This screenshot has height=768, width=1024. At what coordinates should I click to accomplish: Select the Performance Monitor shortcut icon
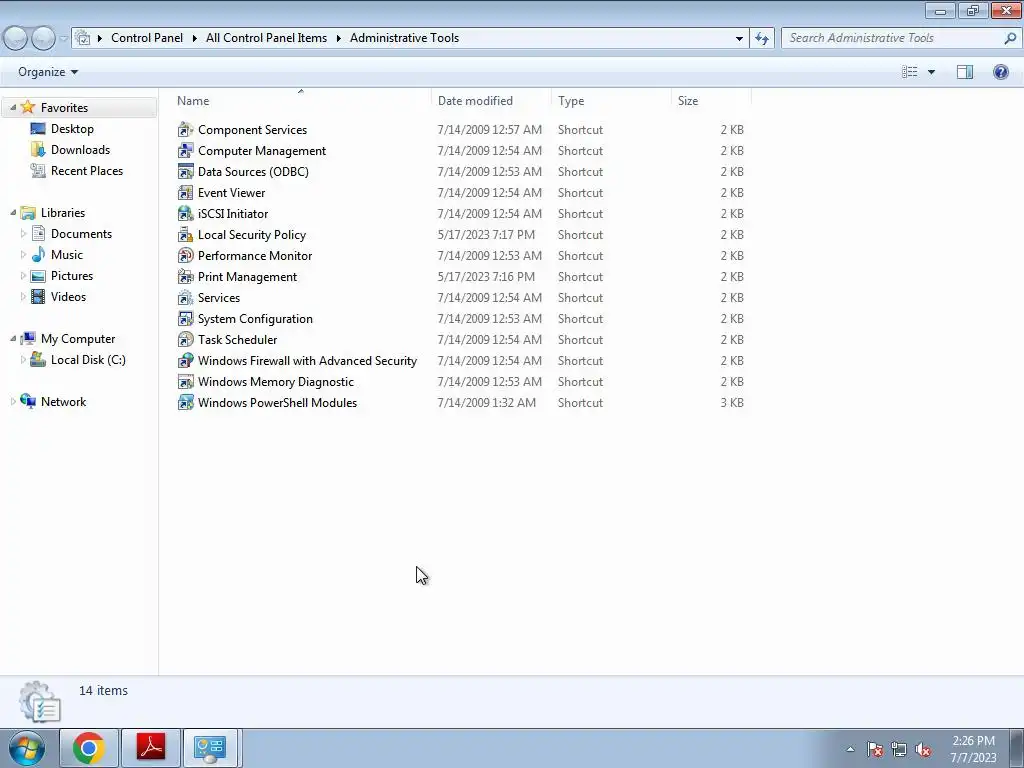click(x=185, y=255)
